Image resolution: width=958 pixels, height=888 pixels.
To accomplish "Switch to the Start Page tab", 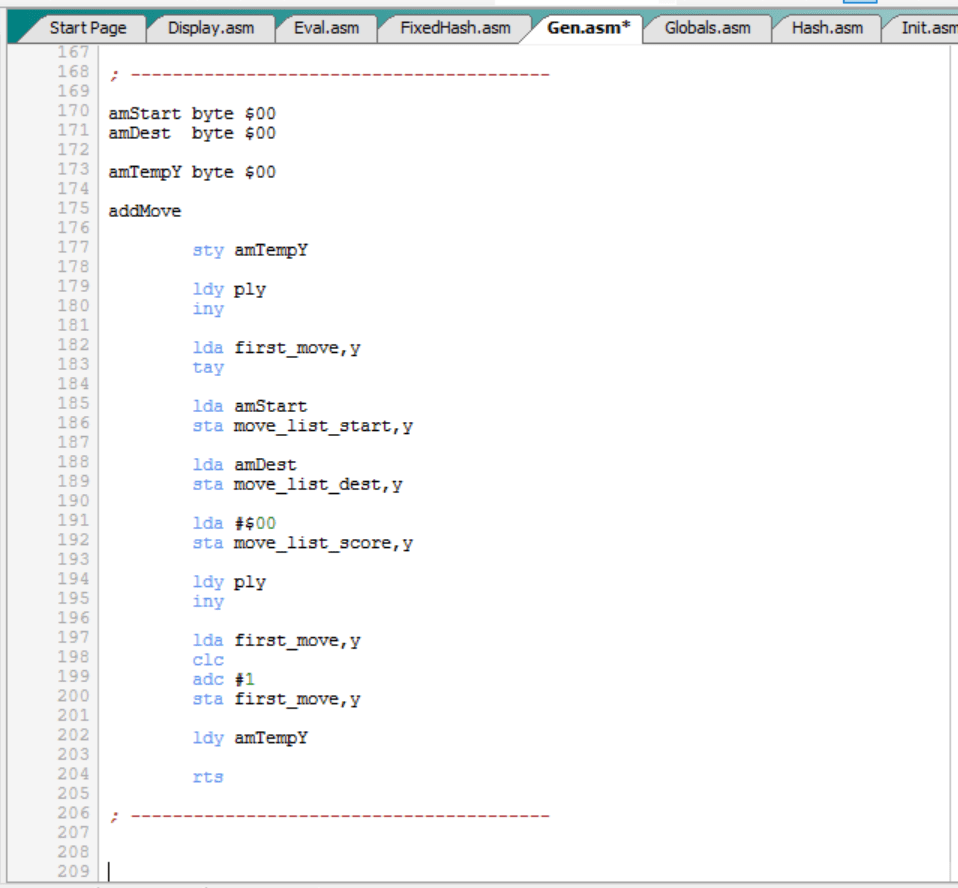I will [87, 28].
